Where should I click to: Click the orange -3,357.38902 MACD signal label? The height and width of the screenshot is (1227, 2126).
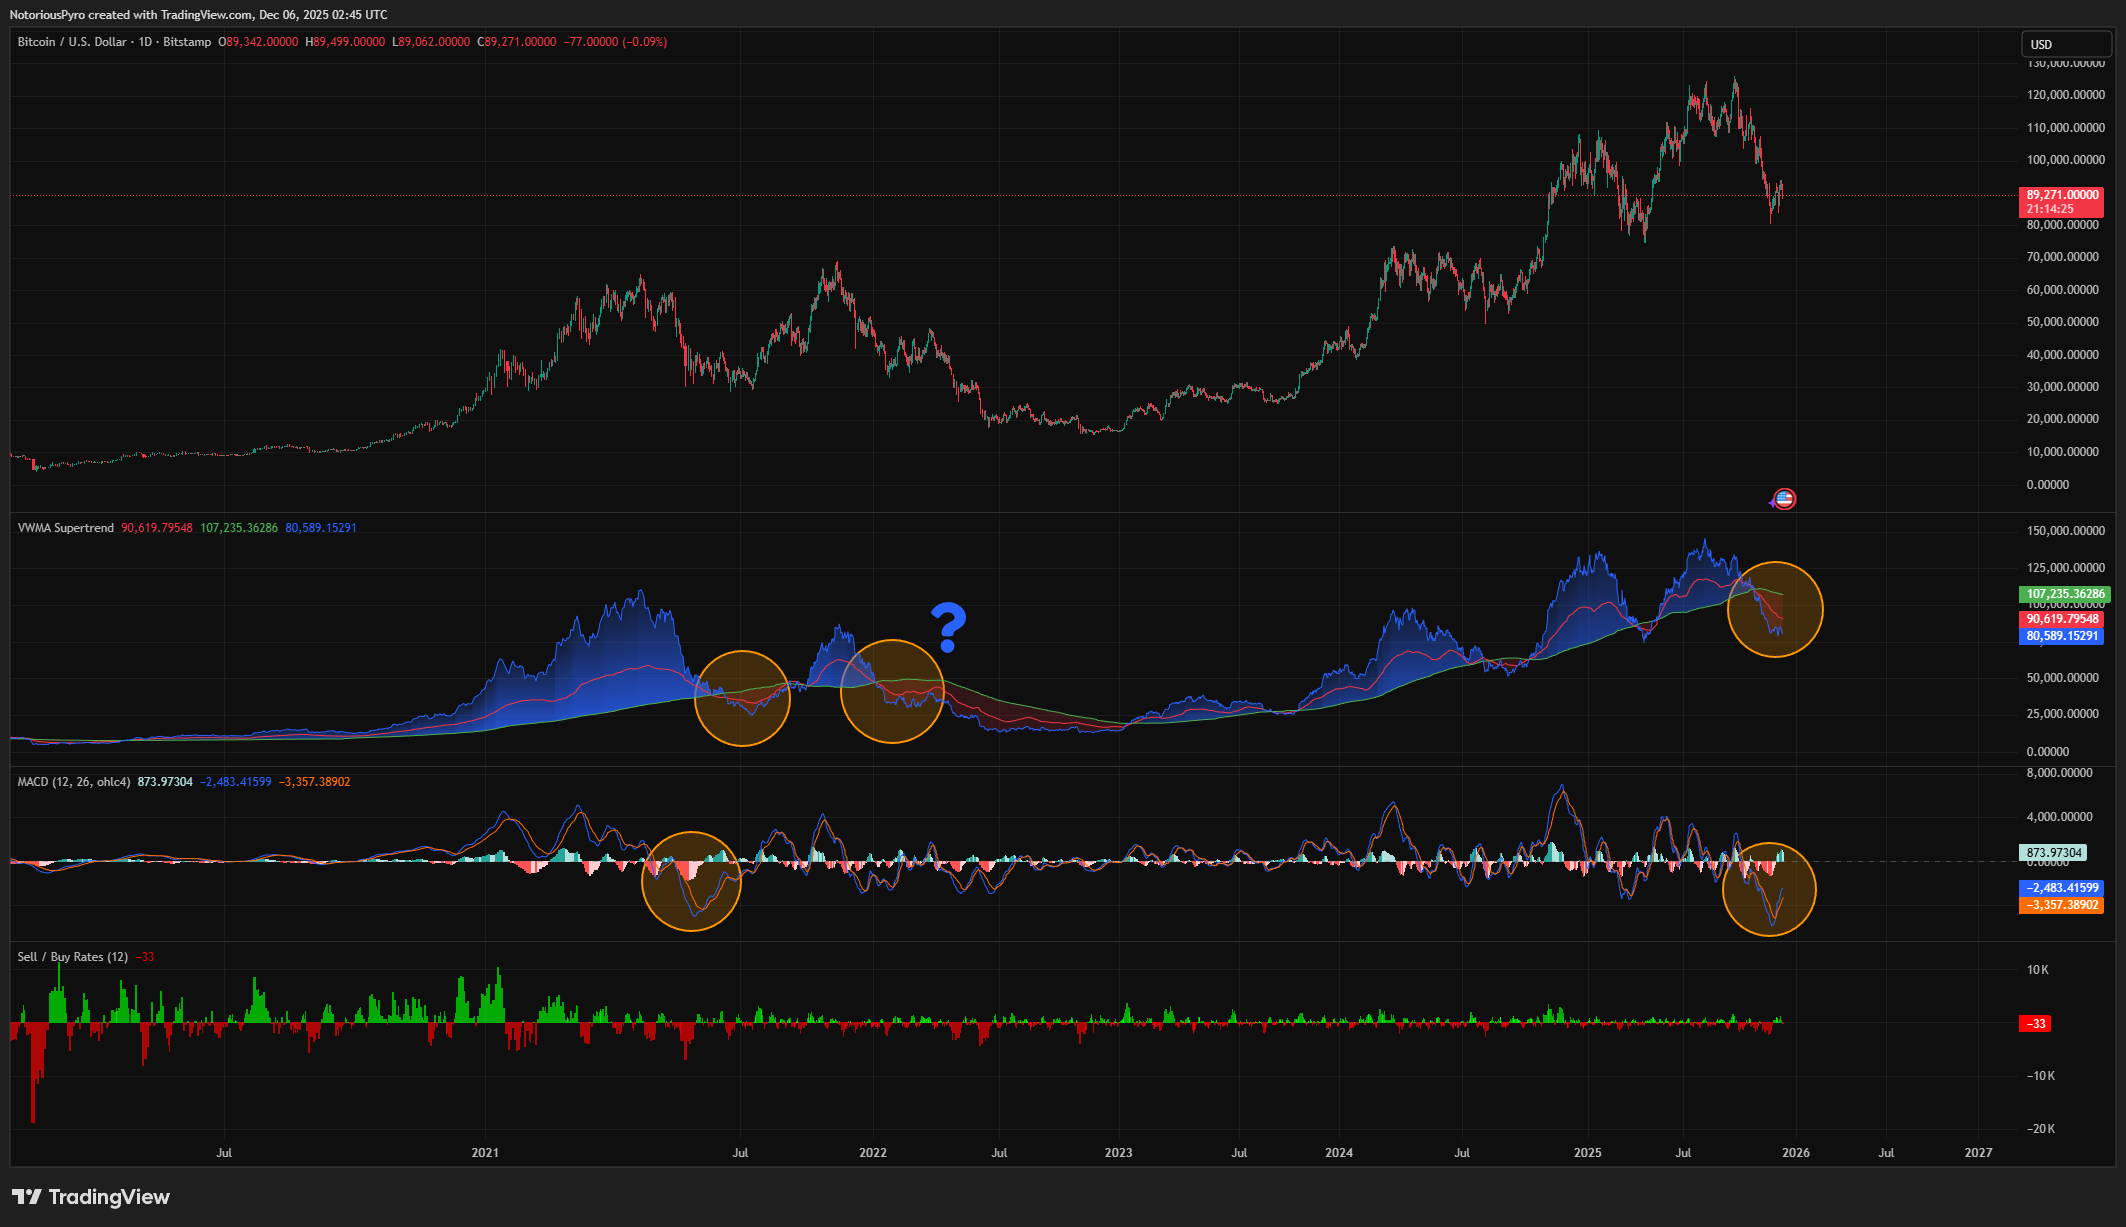2062,905
